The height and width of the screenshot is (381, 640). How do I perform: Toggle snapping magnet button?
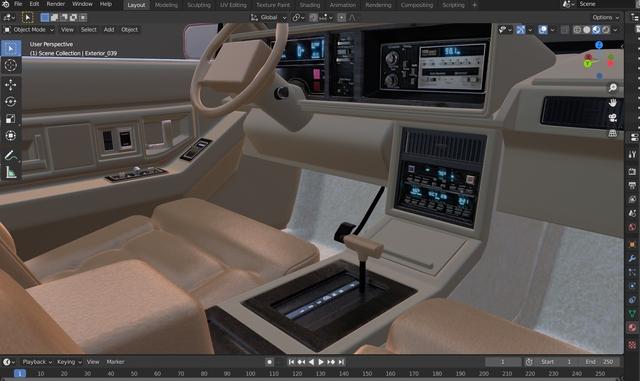[313, 18]
